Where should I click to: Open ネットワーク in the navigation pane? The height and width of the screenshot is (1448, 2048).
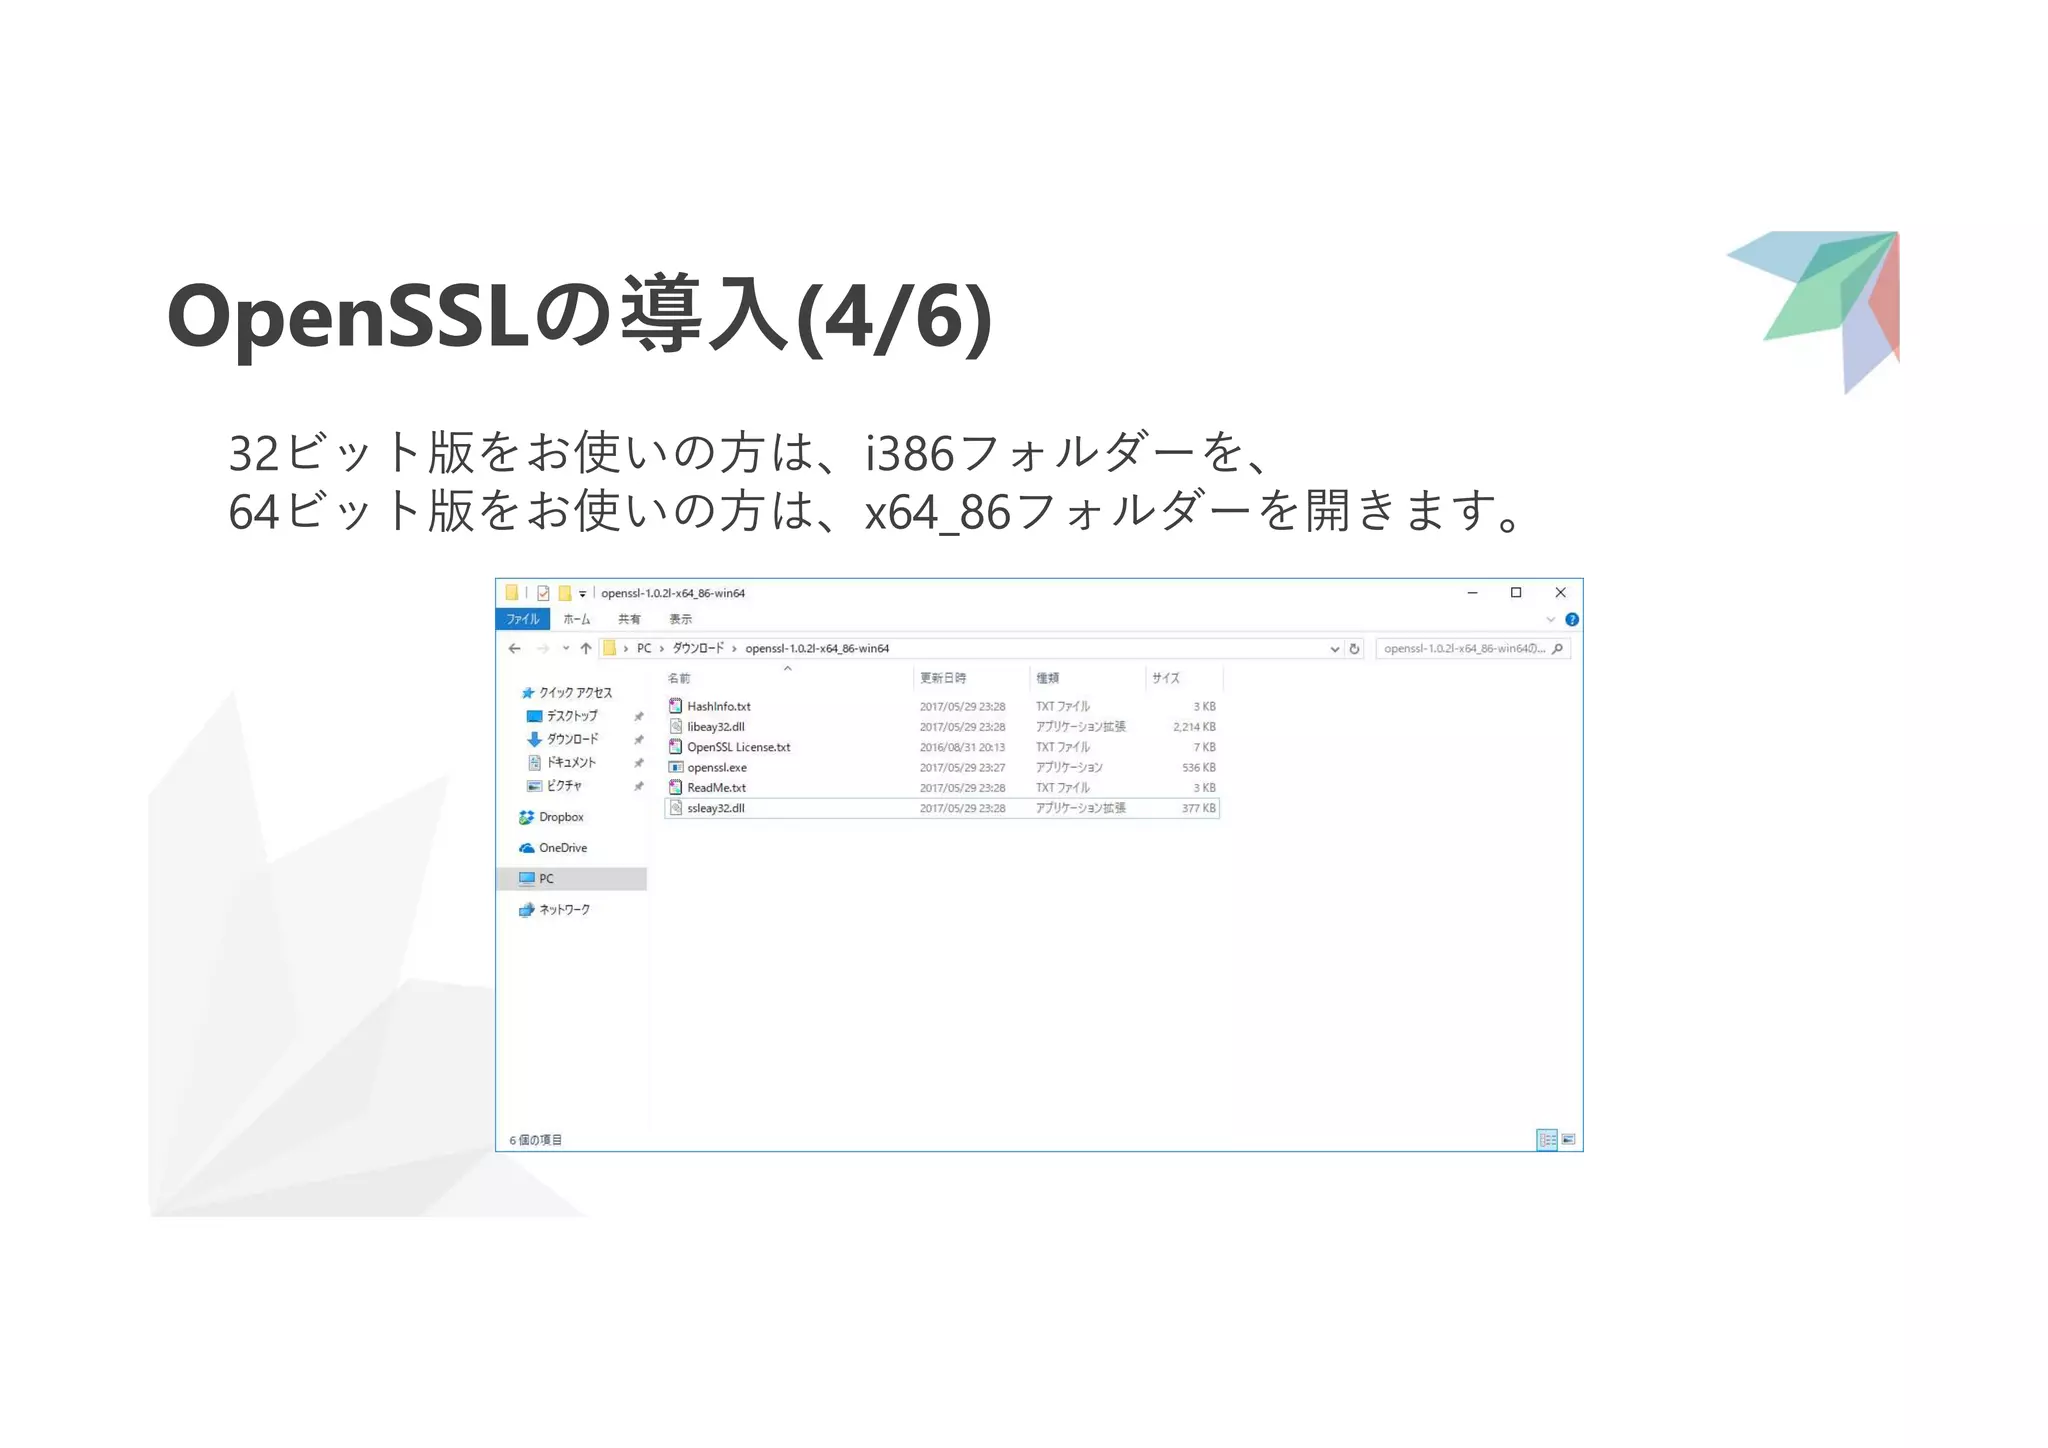click(x=555, y=909)
